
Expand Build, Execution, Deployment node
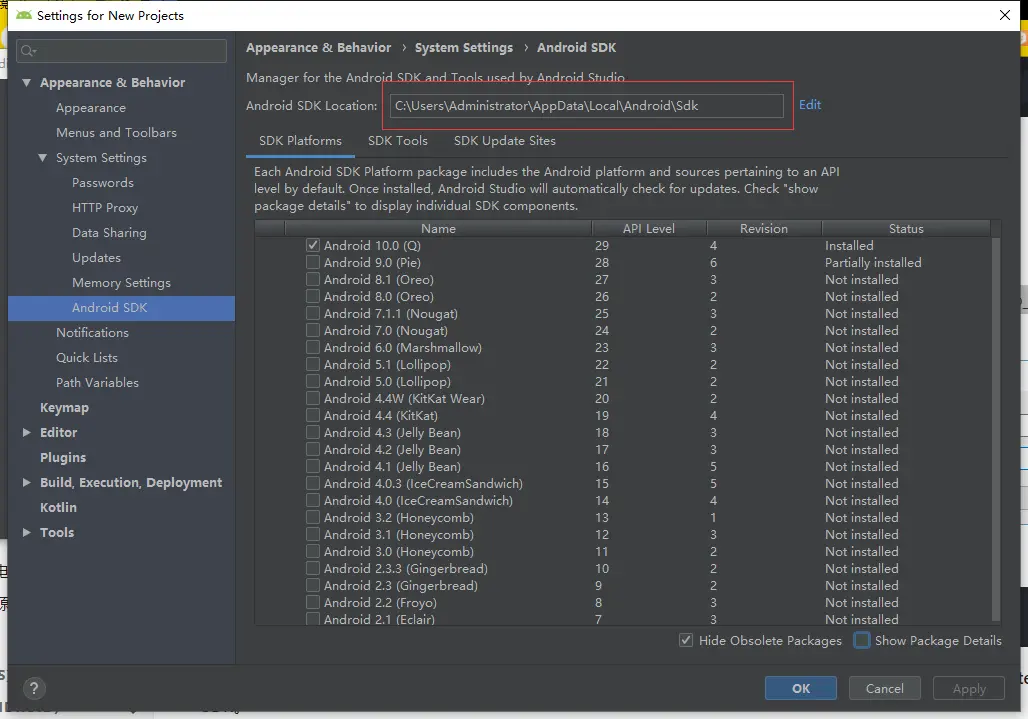tap(26, 482)
